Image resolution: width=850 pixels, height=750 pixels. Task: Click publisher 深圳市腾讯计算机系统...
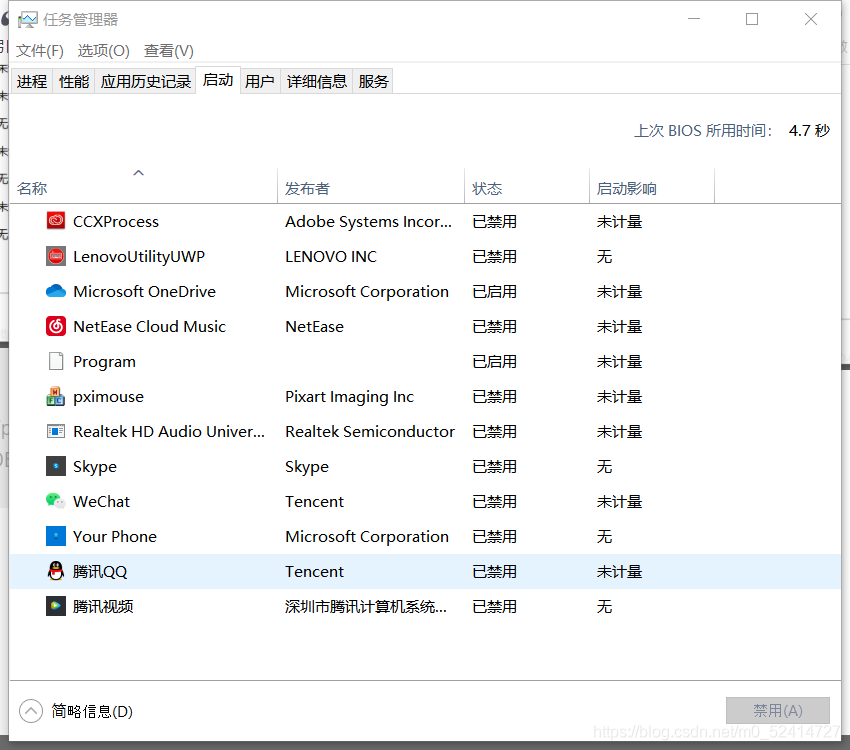366,606
